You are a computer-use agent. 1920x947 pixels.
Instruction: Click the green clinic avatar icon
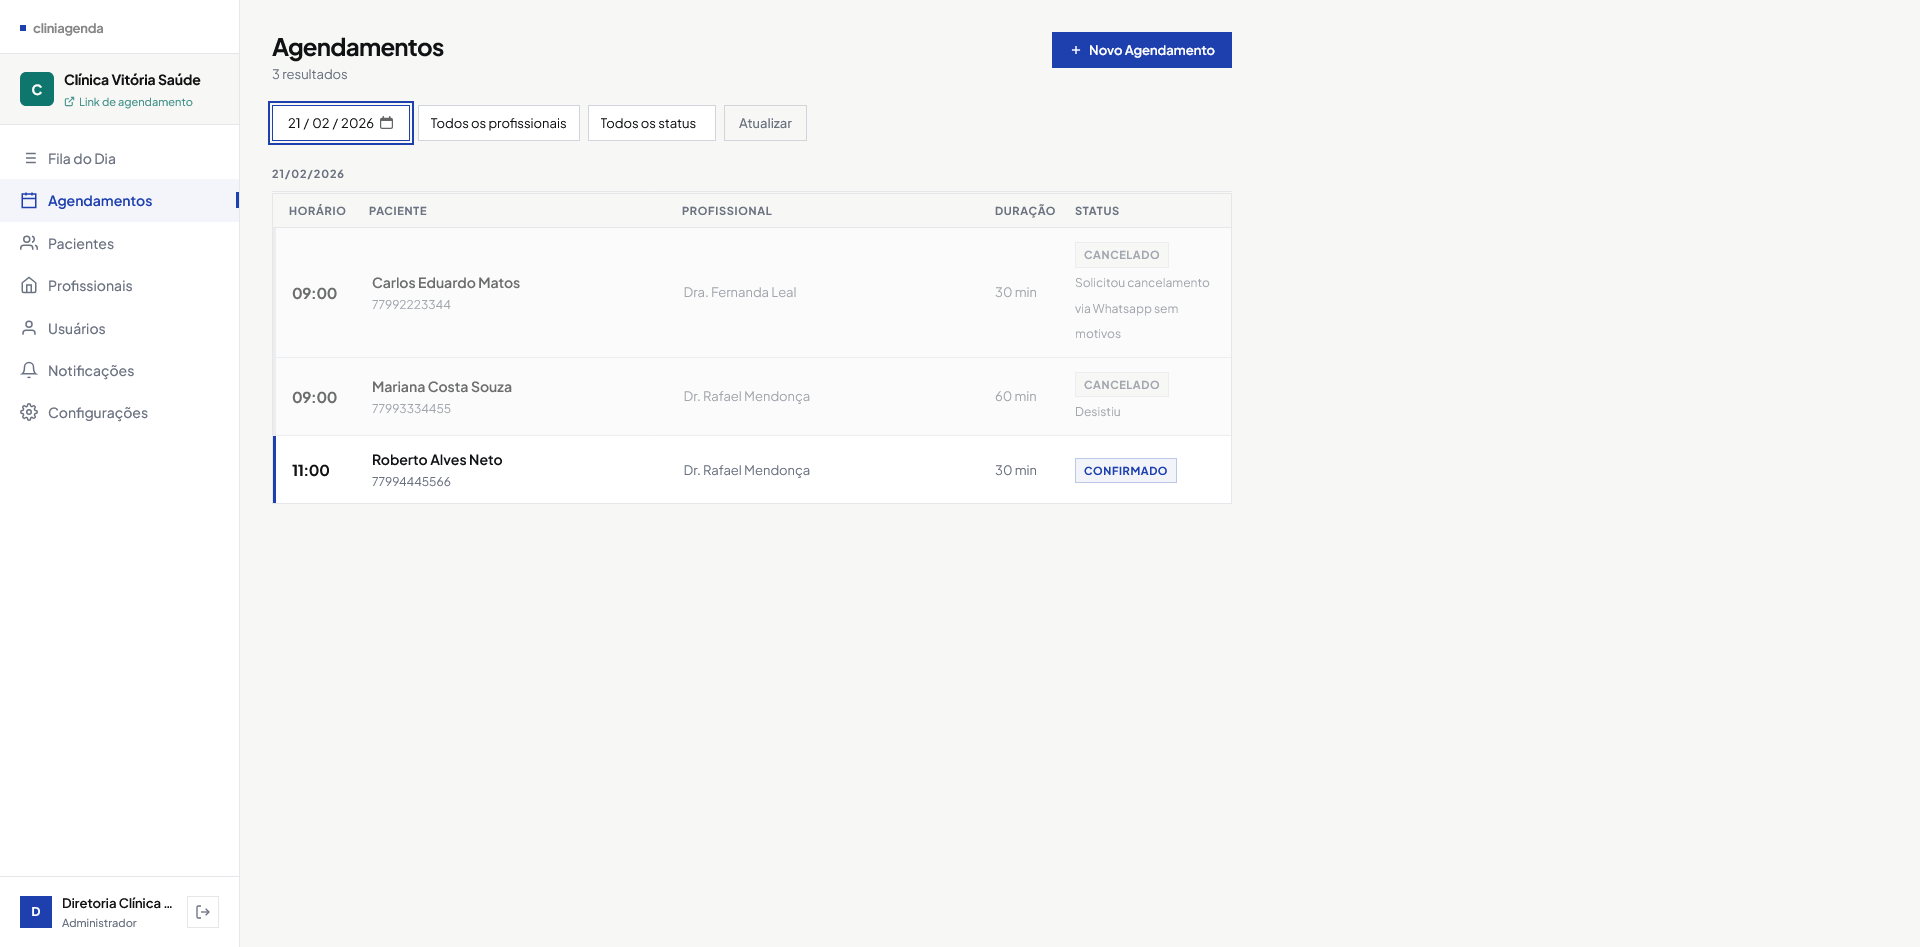click(37, 89)
